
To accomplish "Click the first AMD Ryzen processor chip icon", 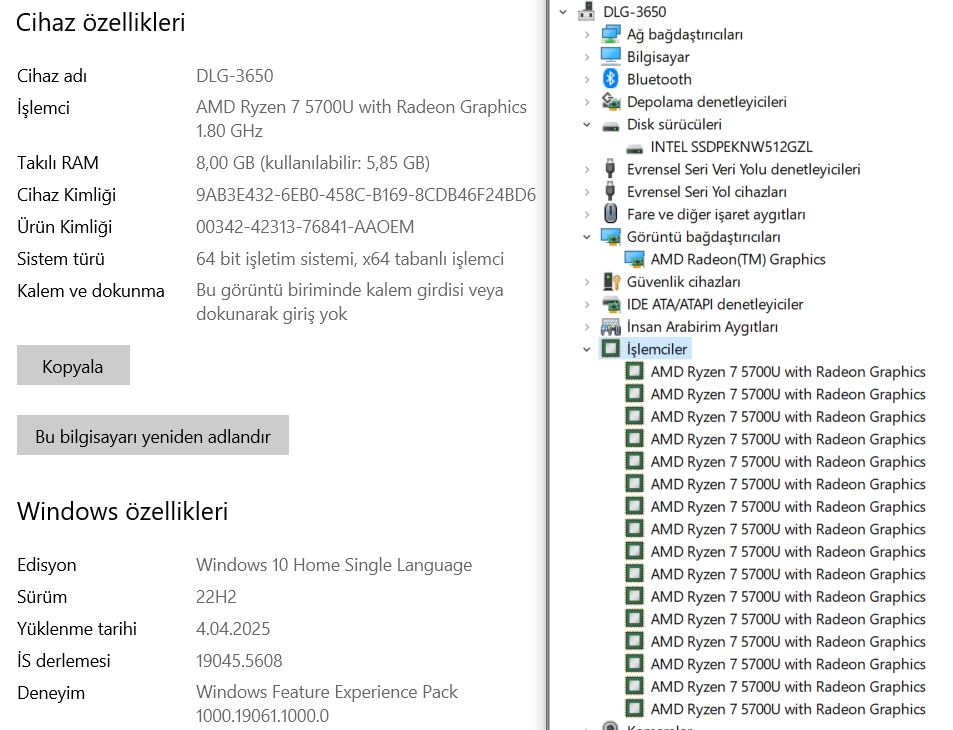I will pyautogui.click(x=635, y=371).
